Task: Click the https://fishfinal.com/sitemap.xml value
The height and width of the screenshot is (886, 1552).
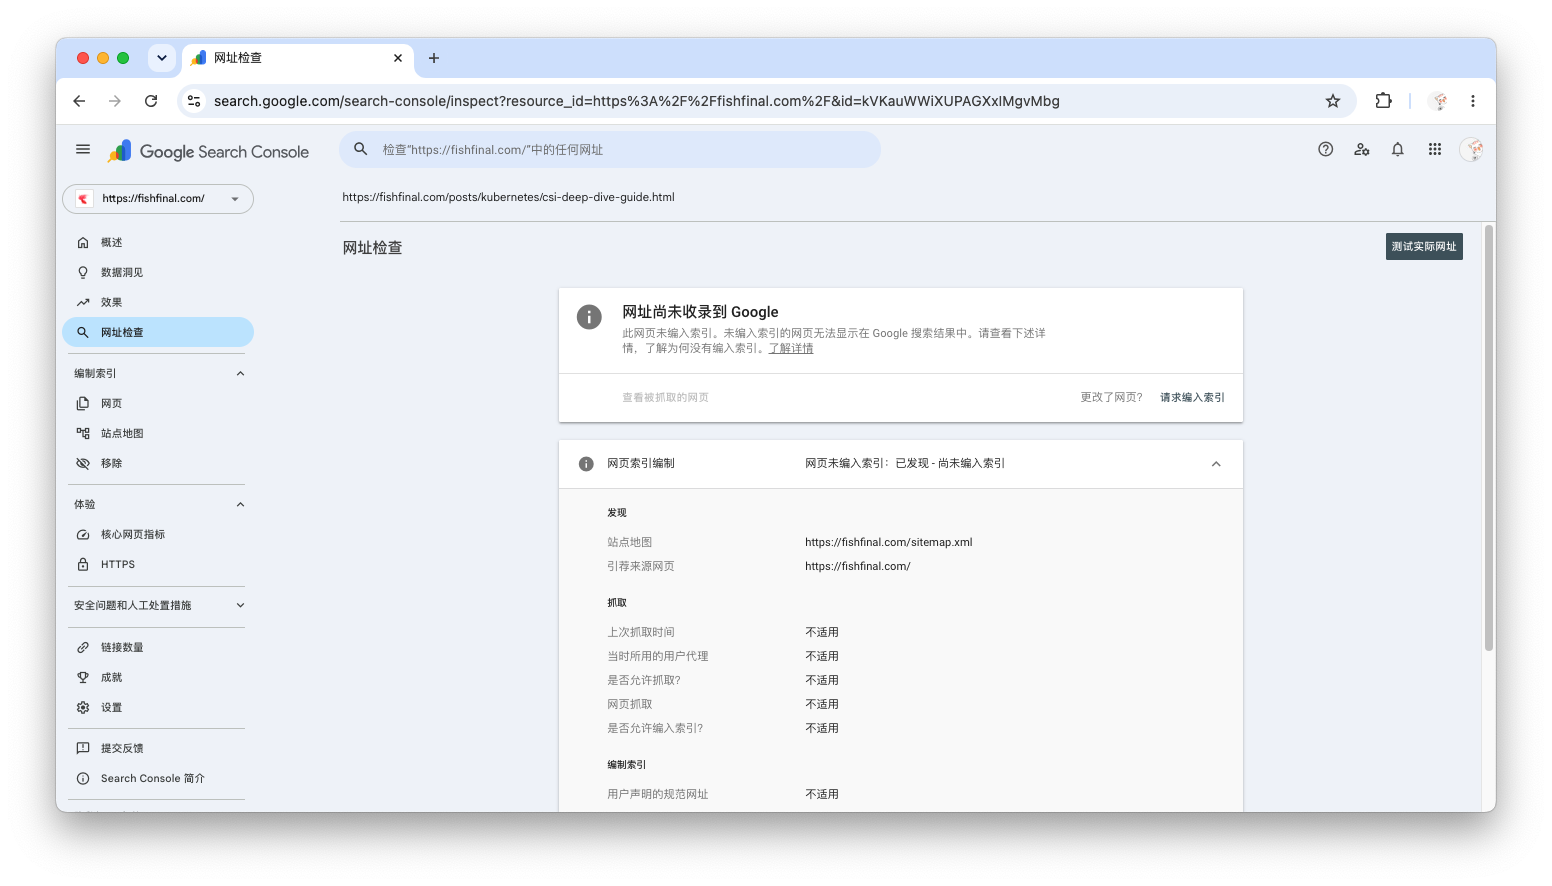Action: click(x=888, y=543)
